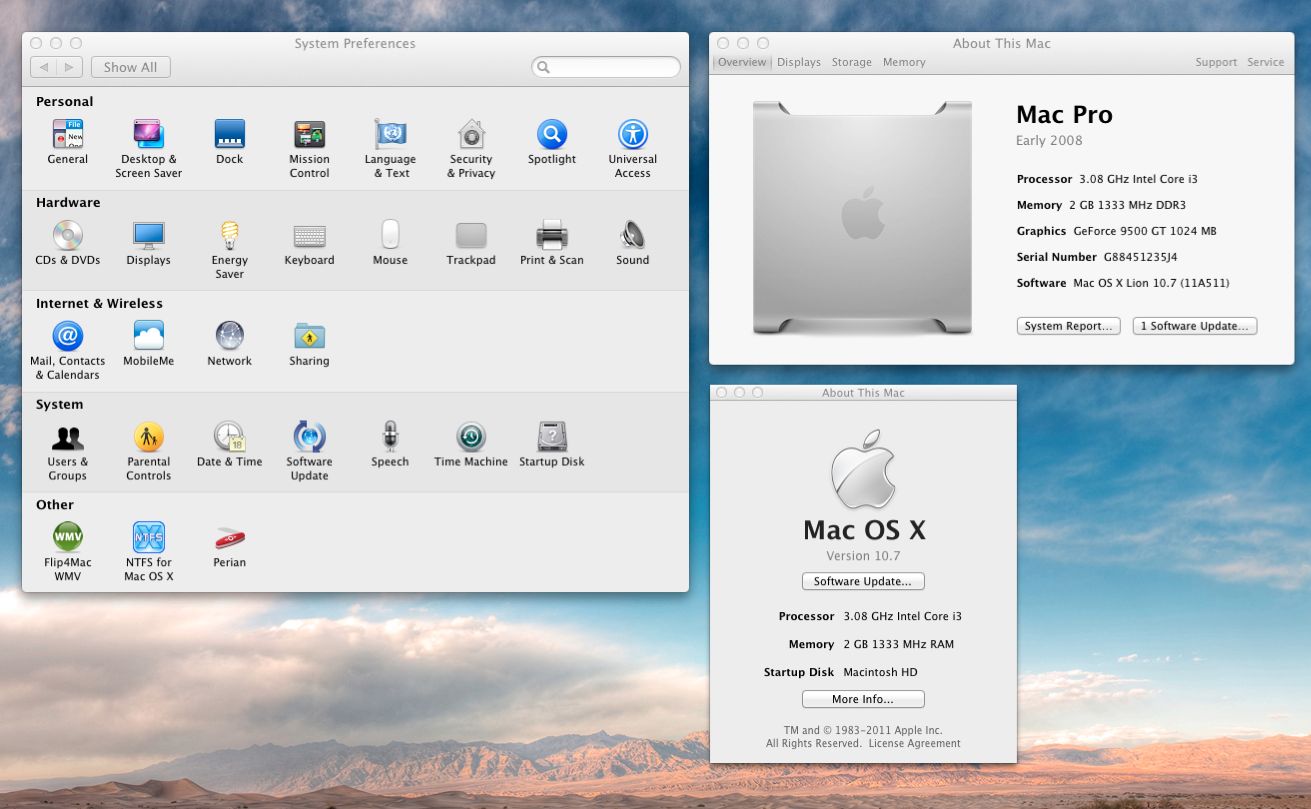The image size is (1311, 809).
Task: Go back in System Preferences history
Action: pos(43,67)
